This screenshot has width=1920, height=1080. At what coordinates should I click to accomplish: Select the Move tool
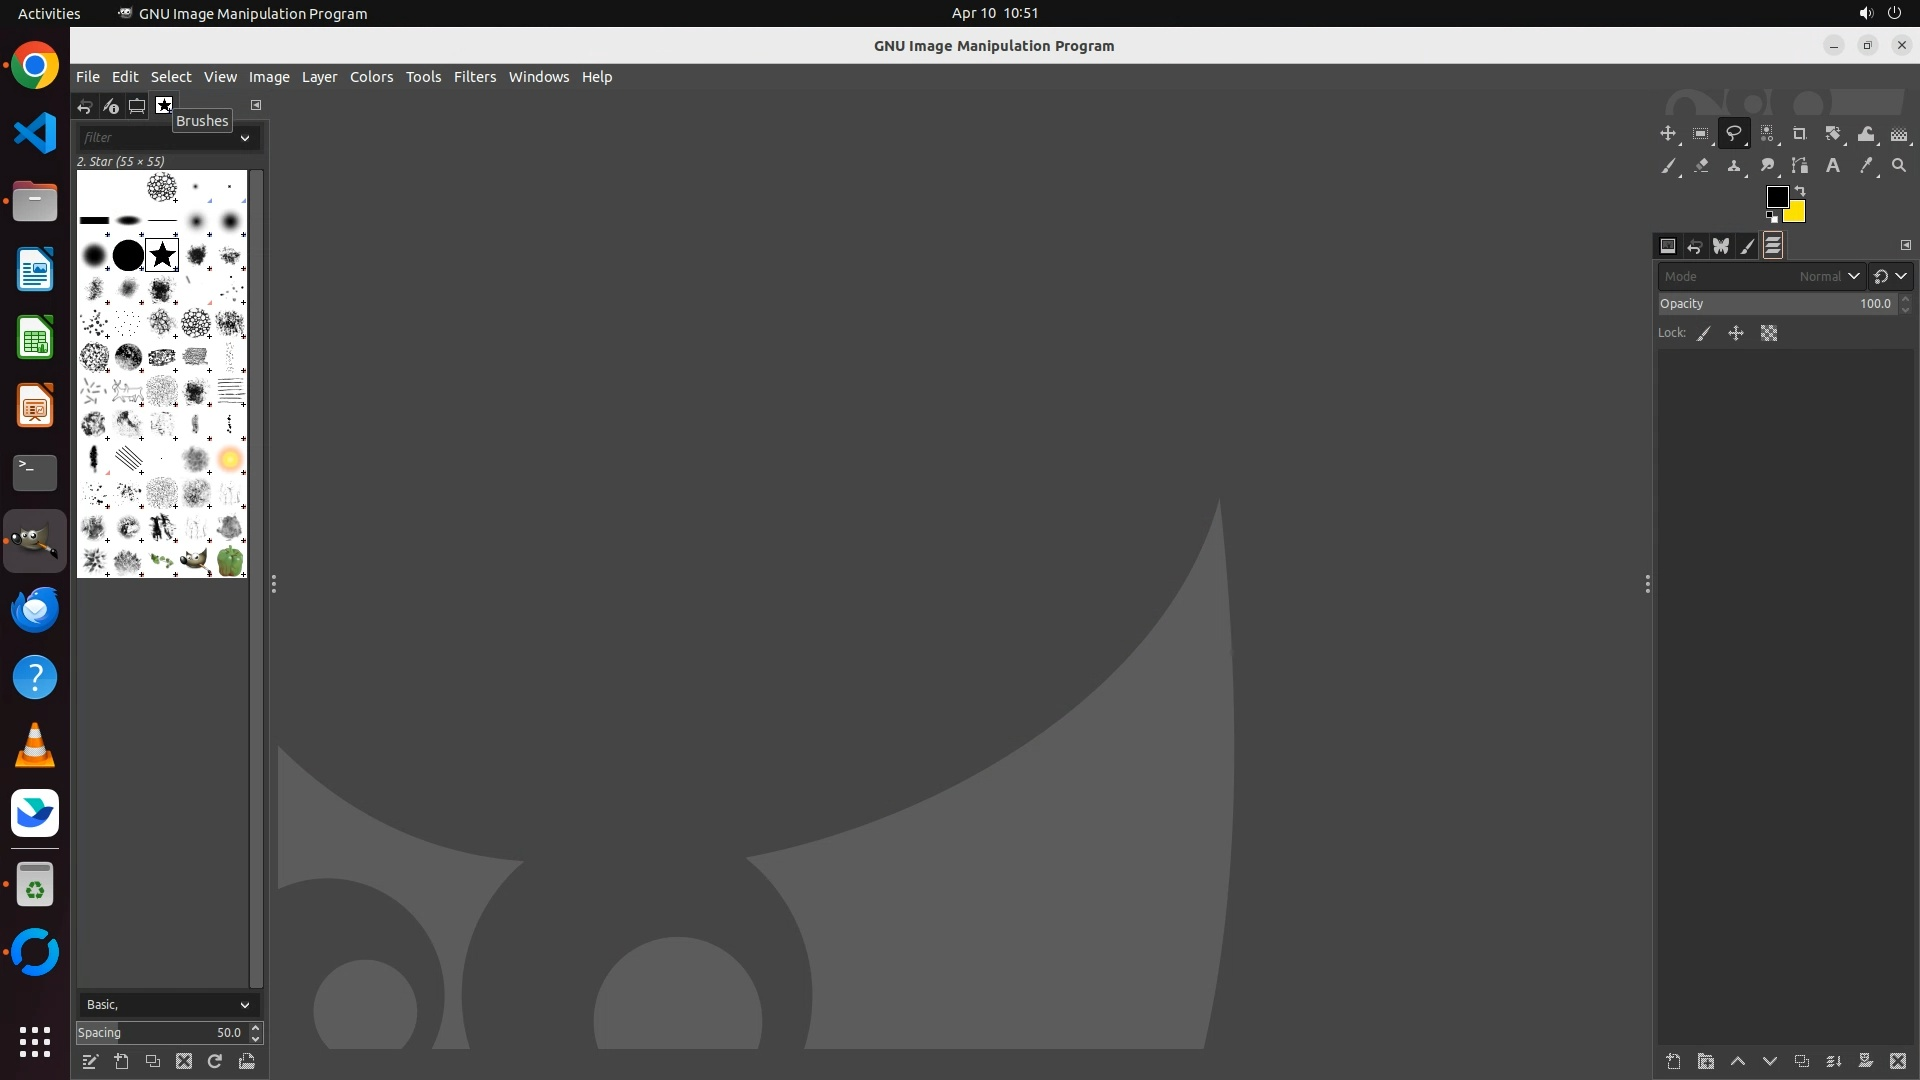[x=1667, y=134]
